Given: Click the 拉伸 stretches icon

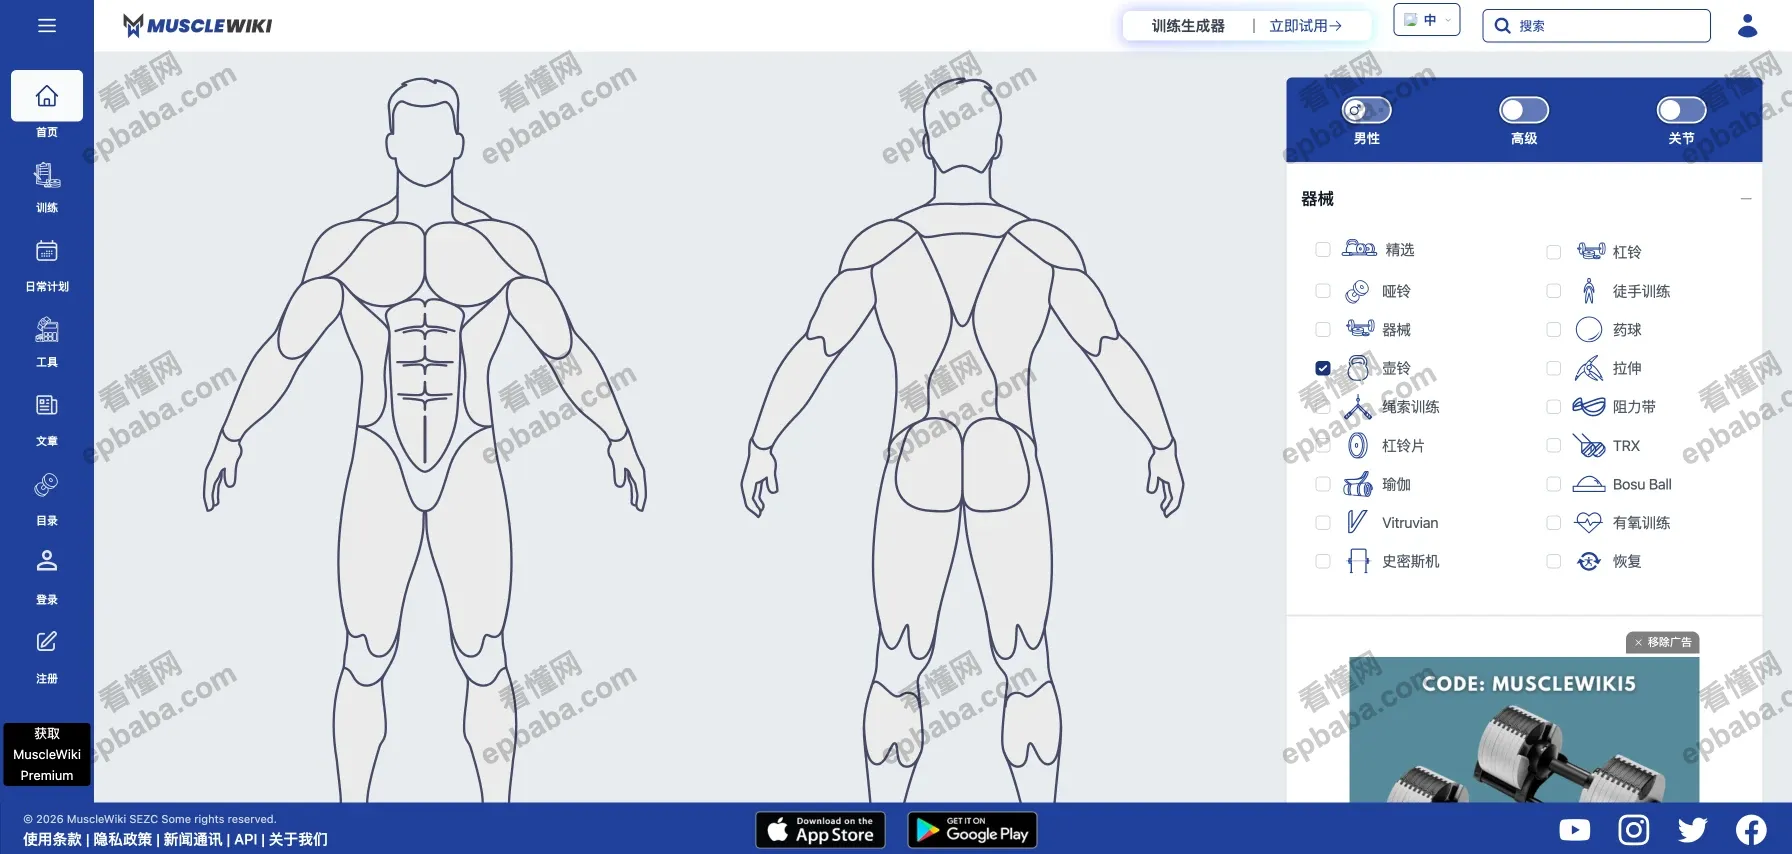Looking at the screenshot, I should click(1589, 368).
